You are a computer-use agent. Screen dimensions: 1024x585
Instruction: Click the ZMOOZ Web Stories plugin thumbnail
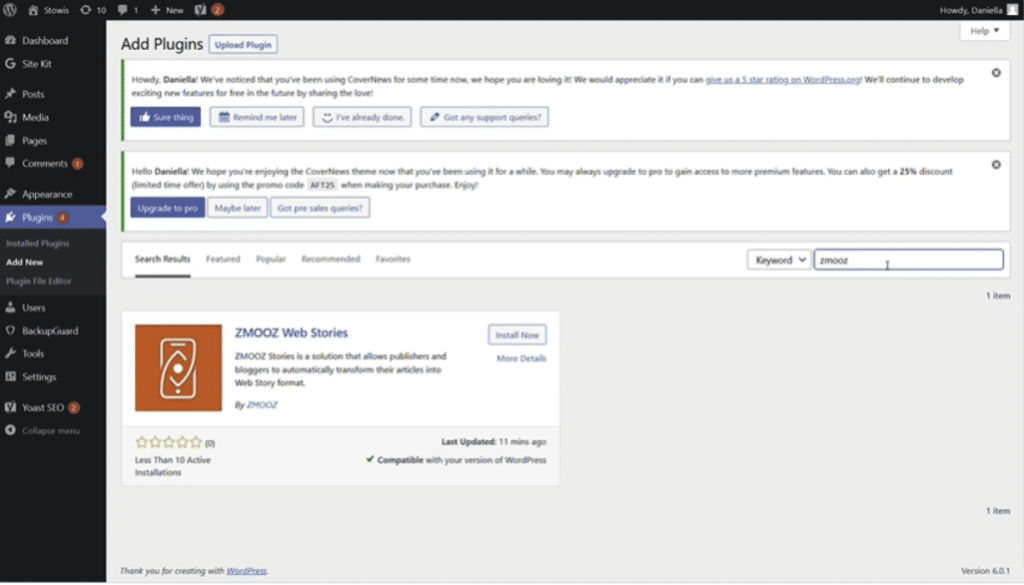(178, 368)
